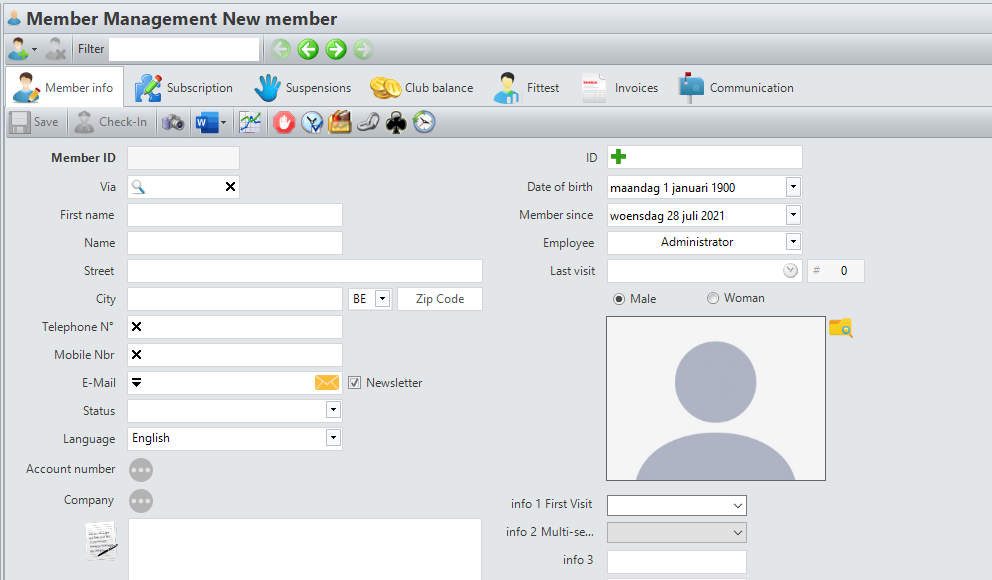Select the Woman radio button
992x580 pixels.
[x=713, y=298]
